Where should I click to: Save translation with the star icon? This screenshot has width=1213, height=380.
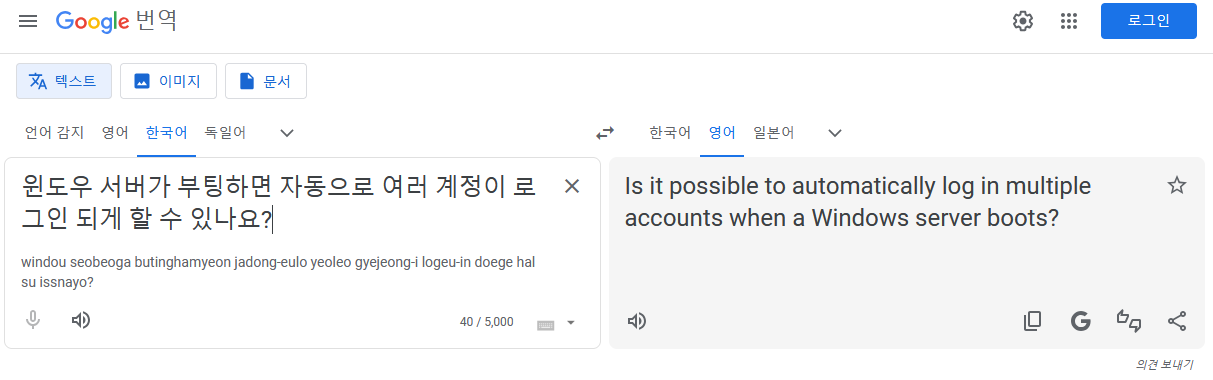coord(1177,185)
